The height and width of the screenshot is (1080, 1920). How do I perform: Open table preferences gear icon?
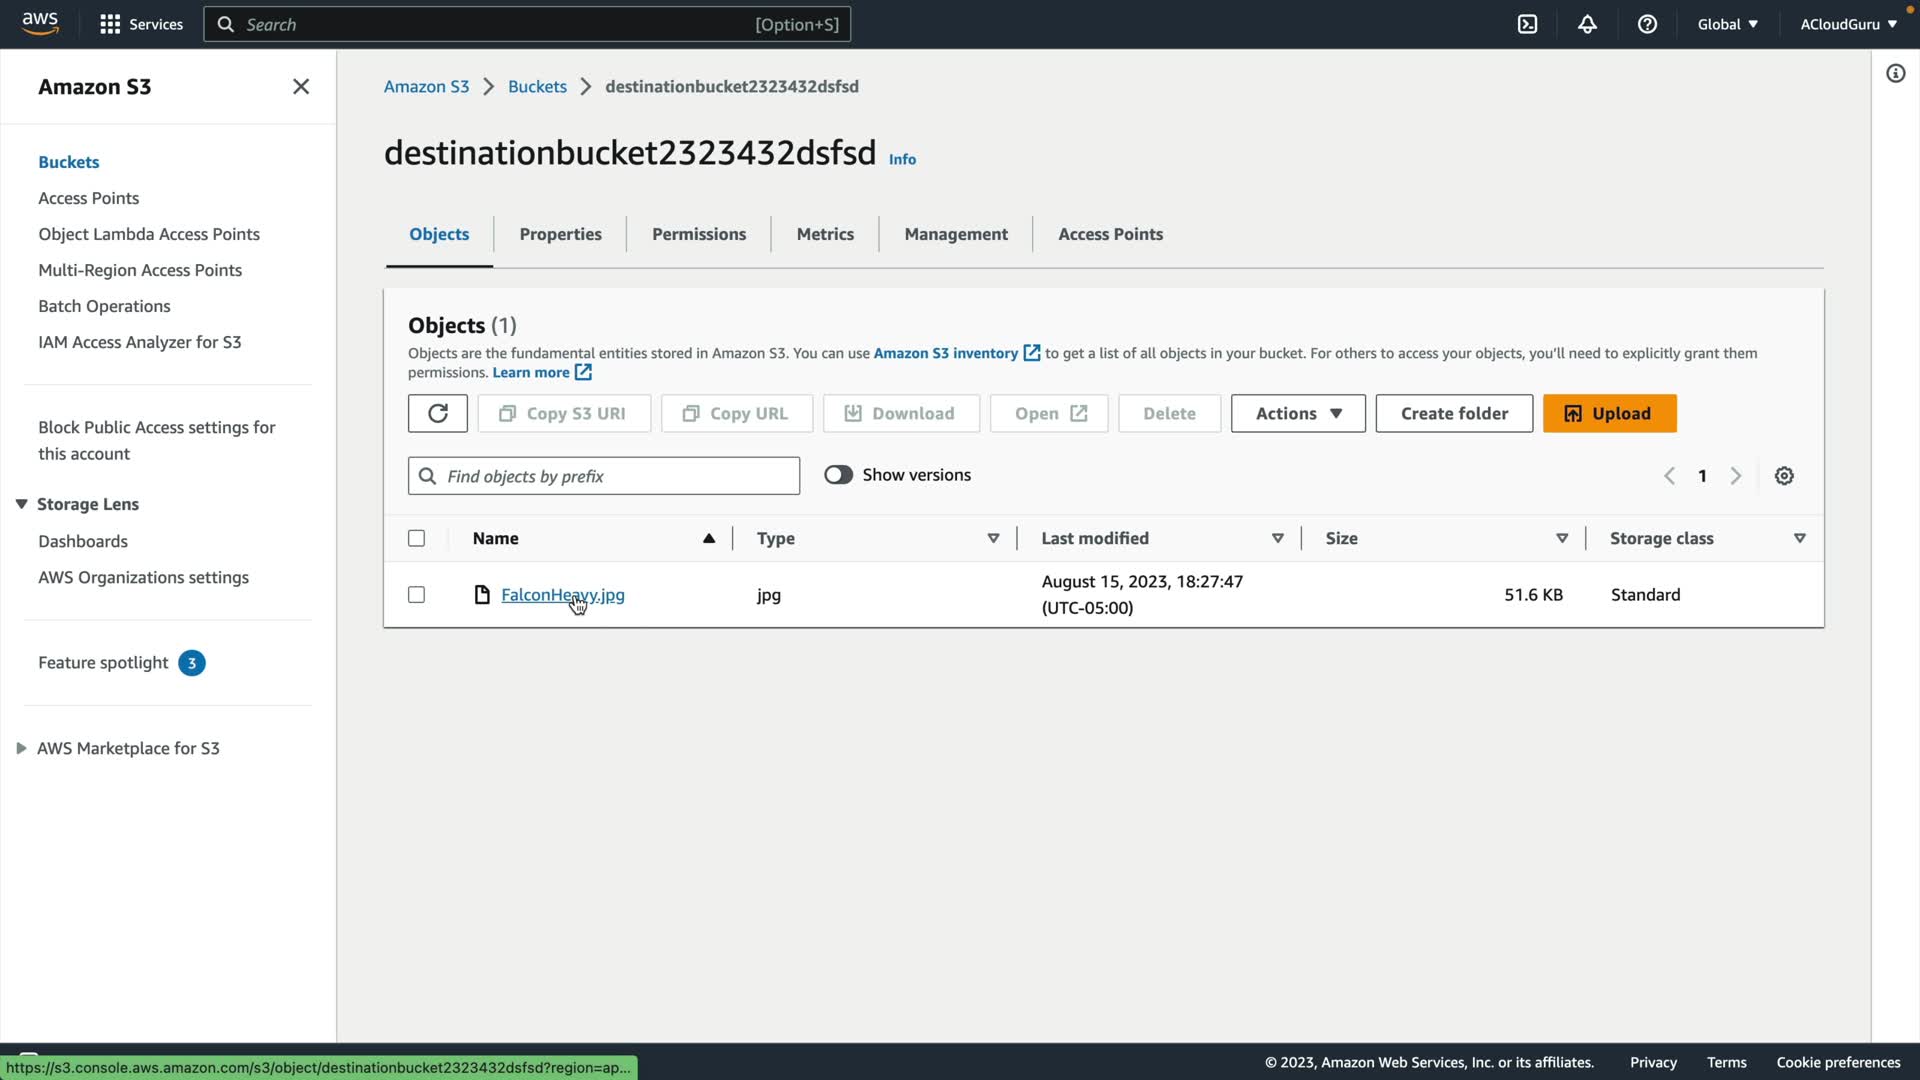[1784, 476]
